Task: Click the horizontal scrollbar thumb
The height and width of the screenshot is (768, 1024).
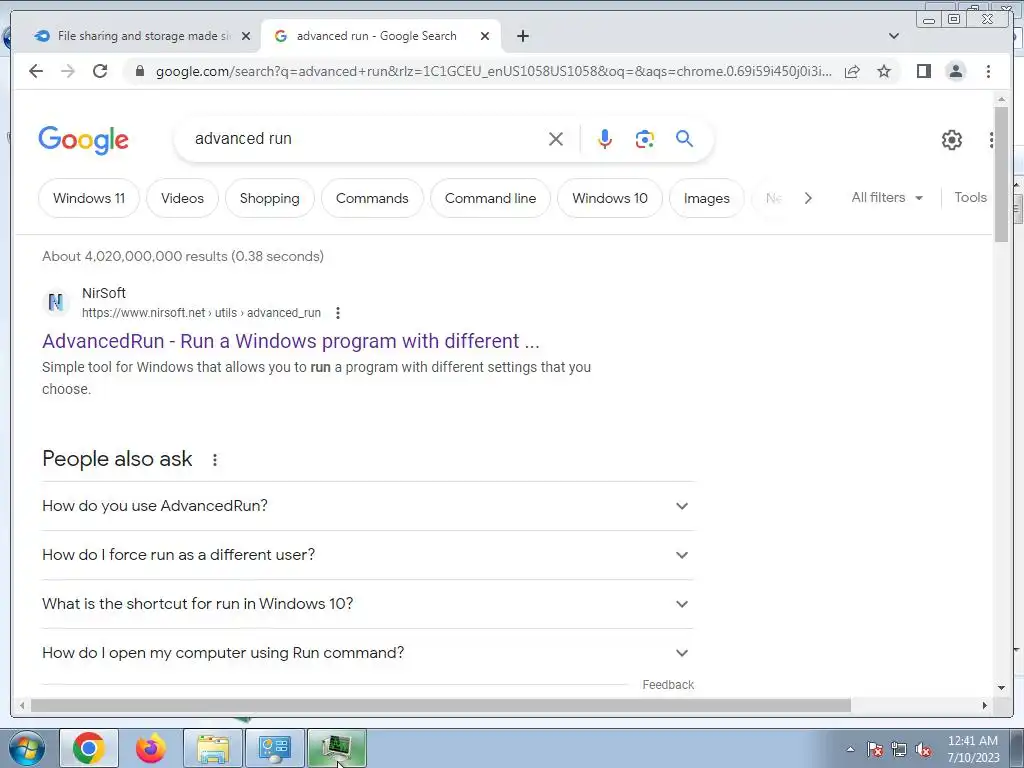Action: [441, 705]
